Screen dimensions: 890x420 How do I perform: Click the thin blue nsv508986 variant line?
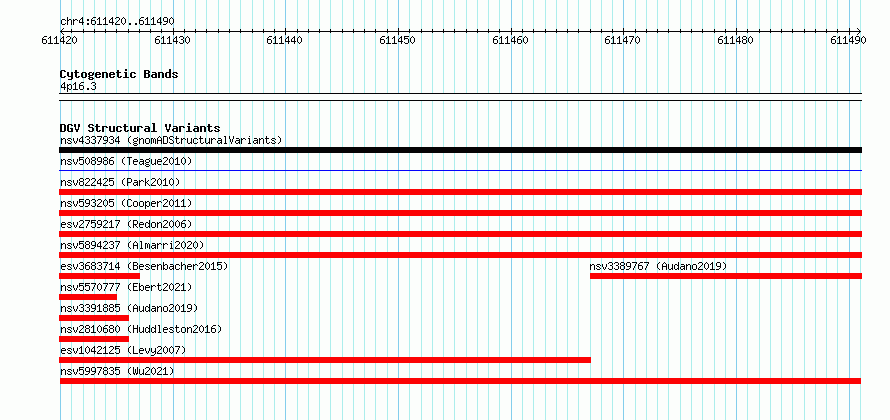(461, 170)
